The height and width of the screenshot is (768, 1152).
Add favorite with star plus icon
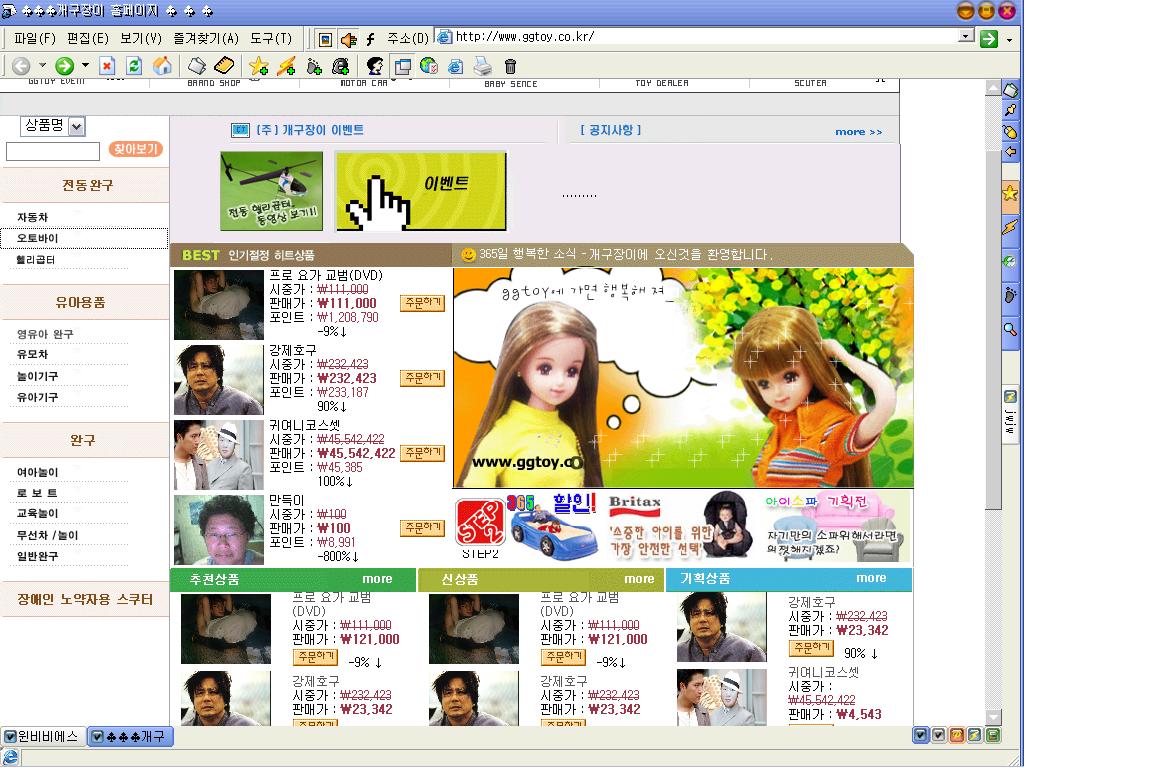coord(258,66)
